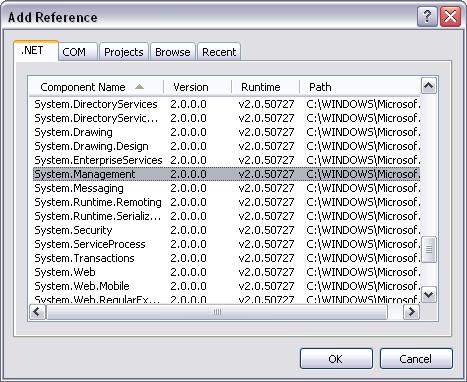Screen dimensions: 467x382
Task: Click the horizontal scrollbar thumb
Action: (217, 312)
